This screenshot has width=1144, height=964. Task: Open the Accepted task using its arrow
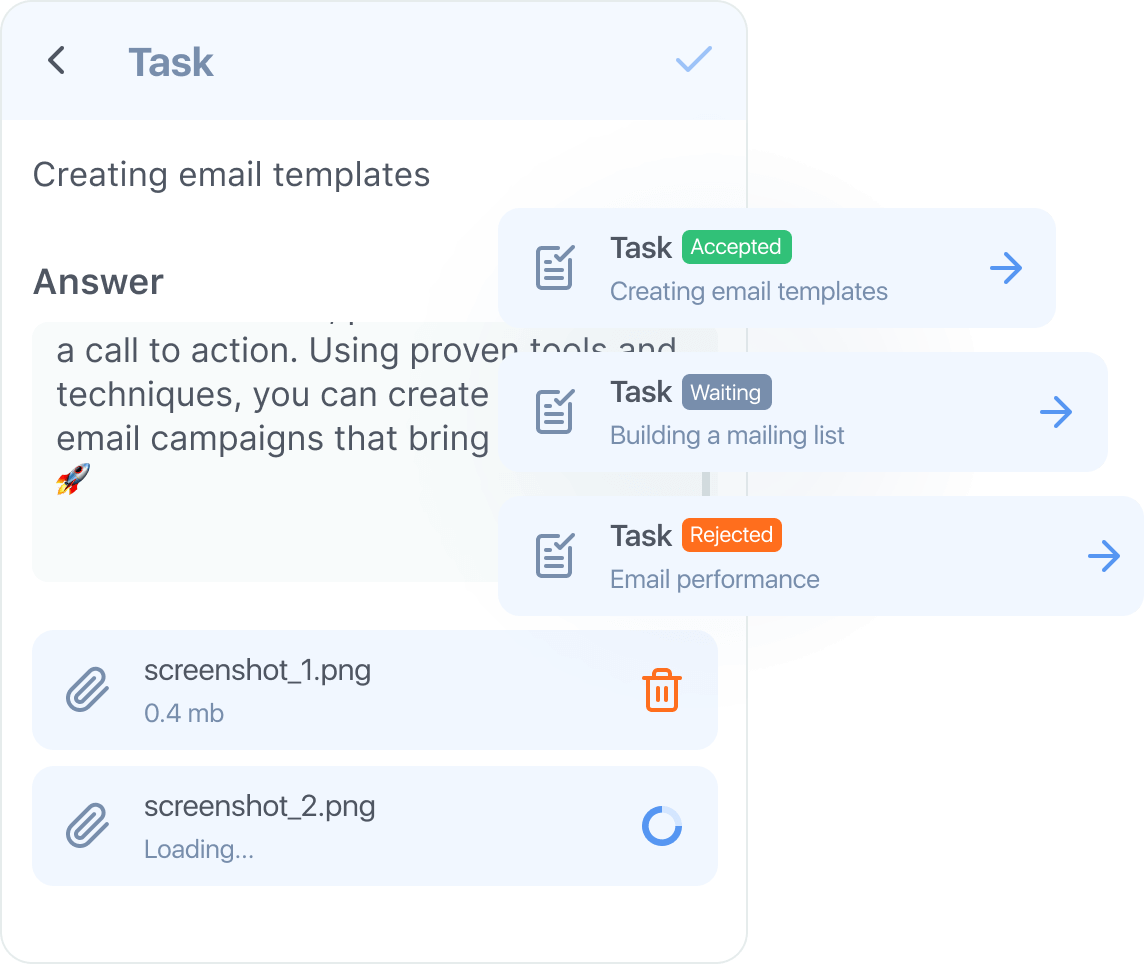[x=1006, y=268]
